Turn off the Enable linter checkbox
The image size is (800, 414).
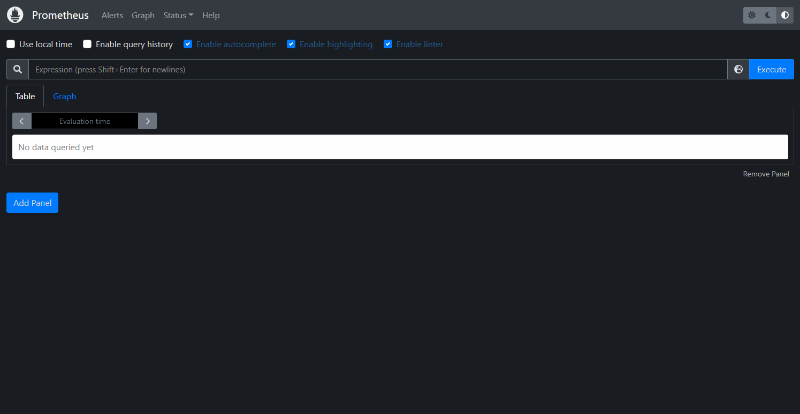(x=388, y=44)
